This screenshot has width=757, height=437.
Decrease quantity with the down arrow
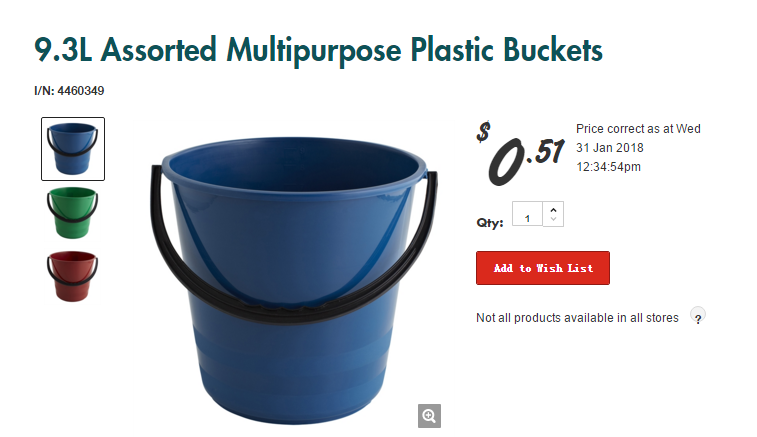click(x=553, y=220)
